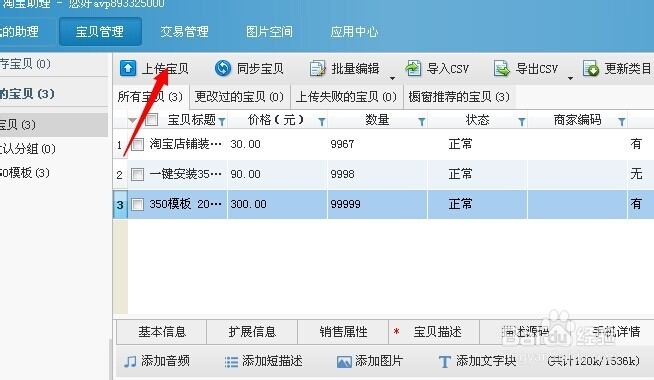Click the 同步宝贝 button label
The image size is (654, 380).
click(x=260, y=69)
